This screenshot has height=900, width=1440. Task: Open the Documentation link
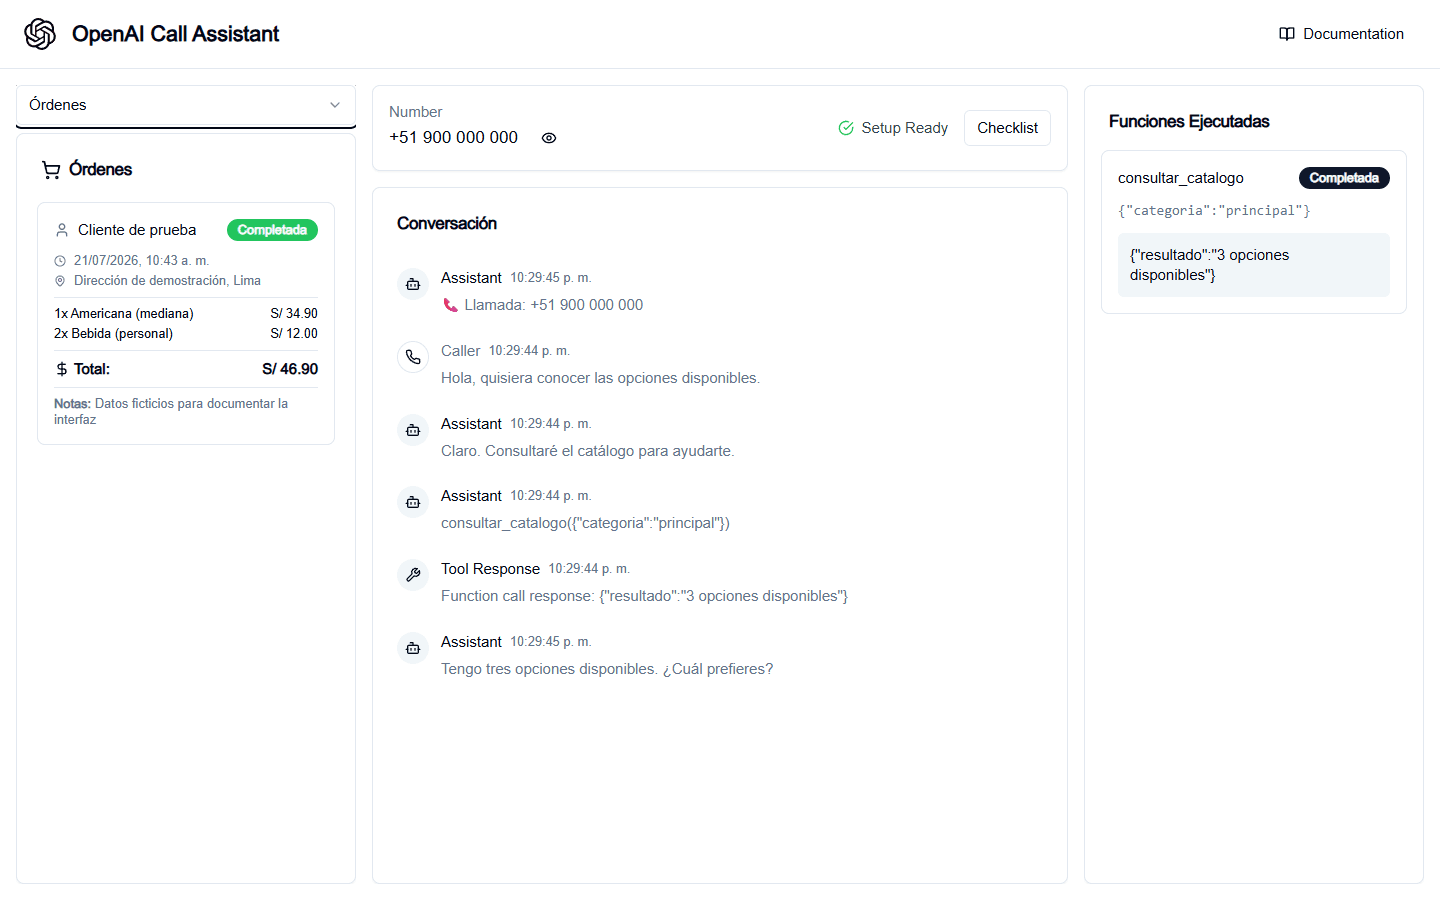1341,34
